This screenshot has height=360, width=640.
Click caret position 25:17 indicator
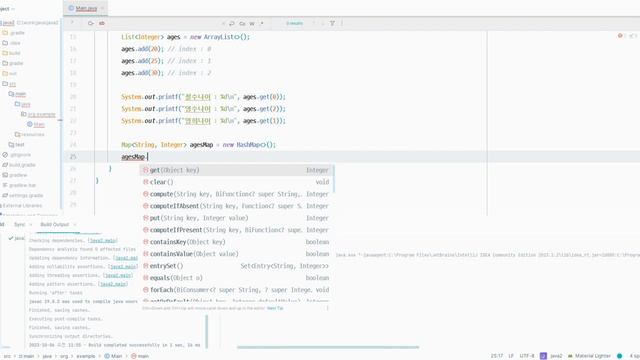497,356
